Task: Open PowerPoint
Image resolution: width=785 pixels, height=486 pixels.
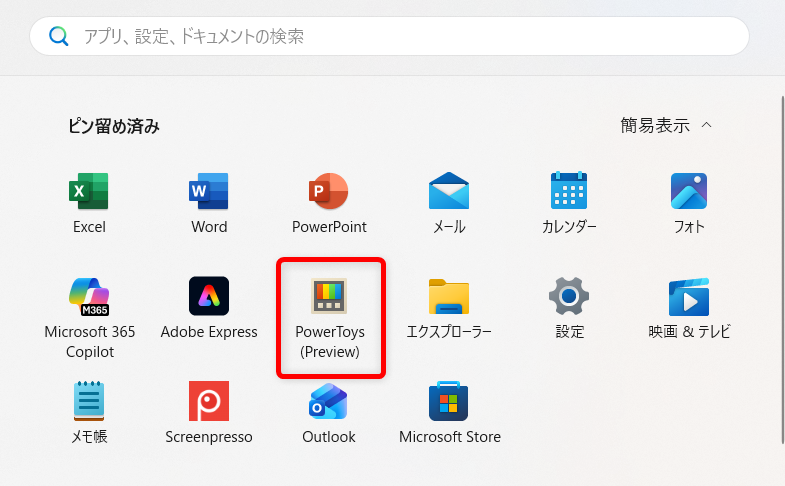Action: (x=329, y=203)
